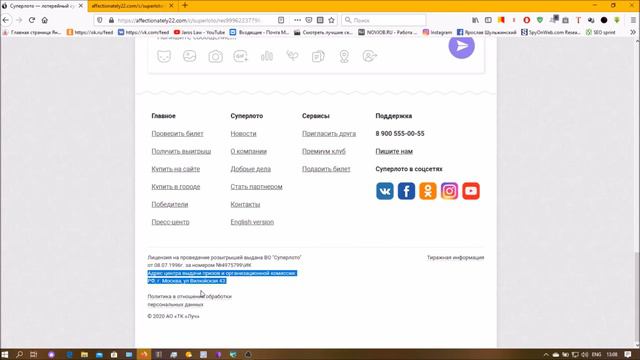This screenshot has height=360, width=640.
Task: Click the Подарить билет link
Action: (x=326, y=169)
